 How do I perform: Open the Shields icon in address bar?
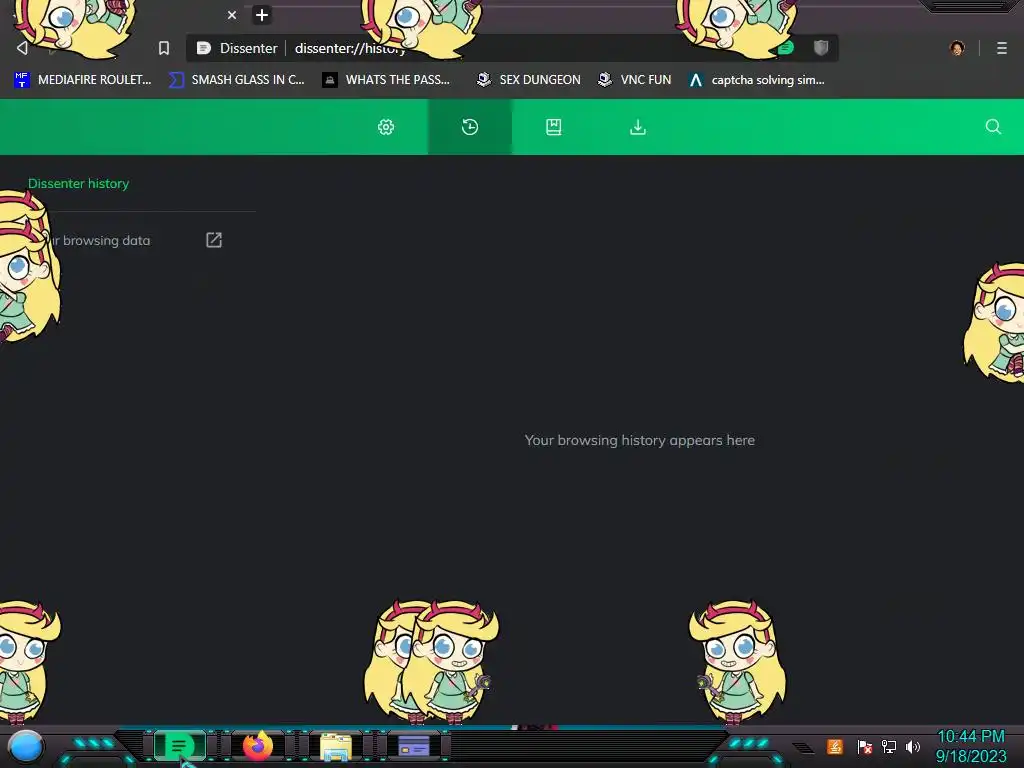click(821, 48)
